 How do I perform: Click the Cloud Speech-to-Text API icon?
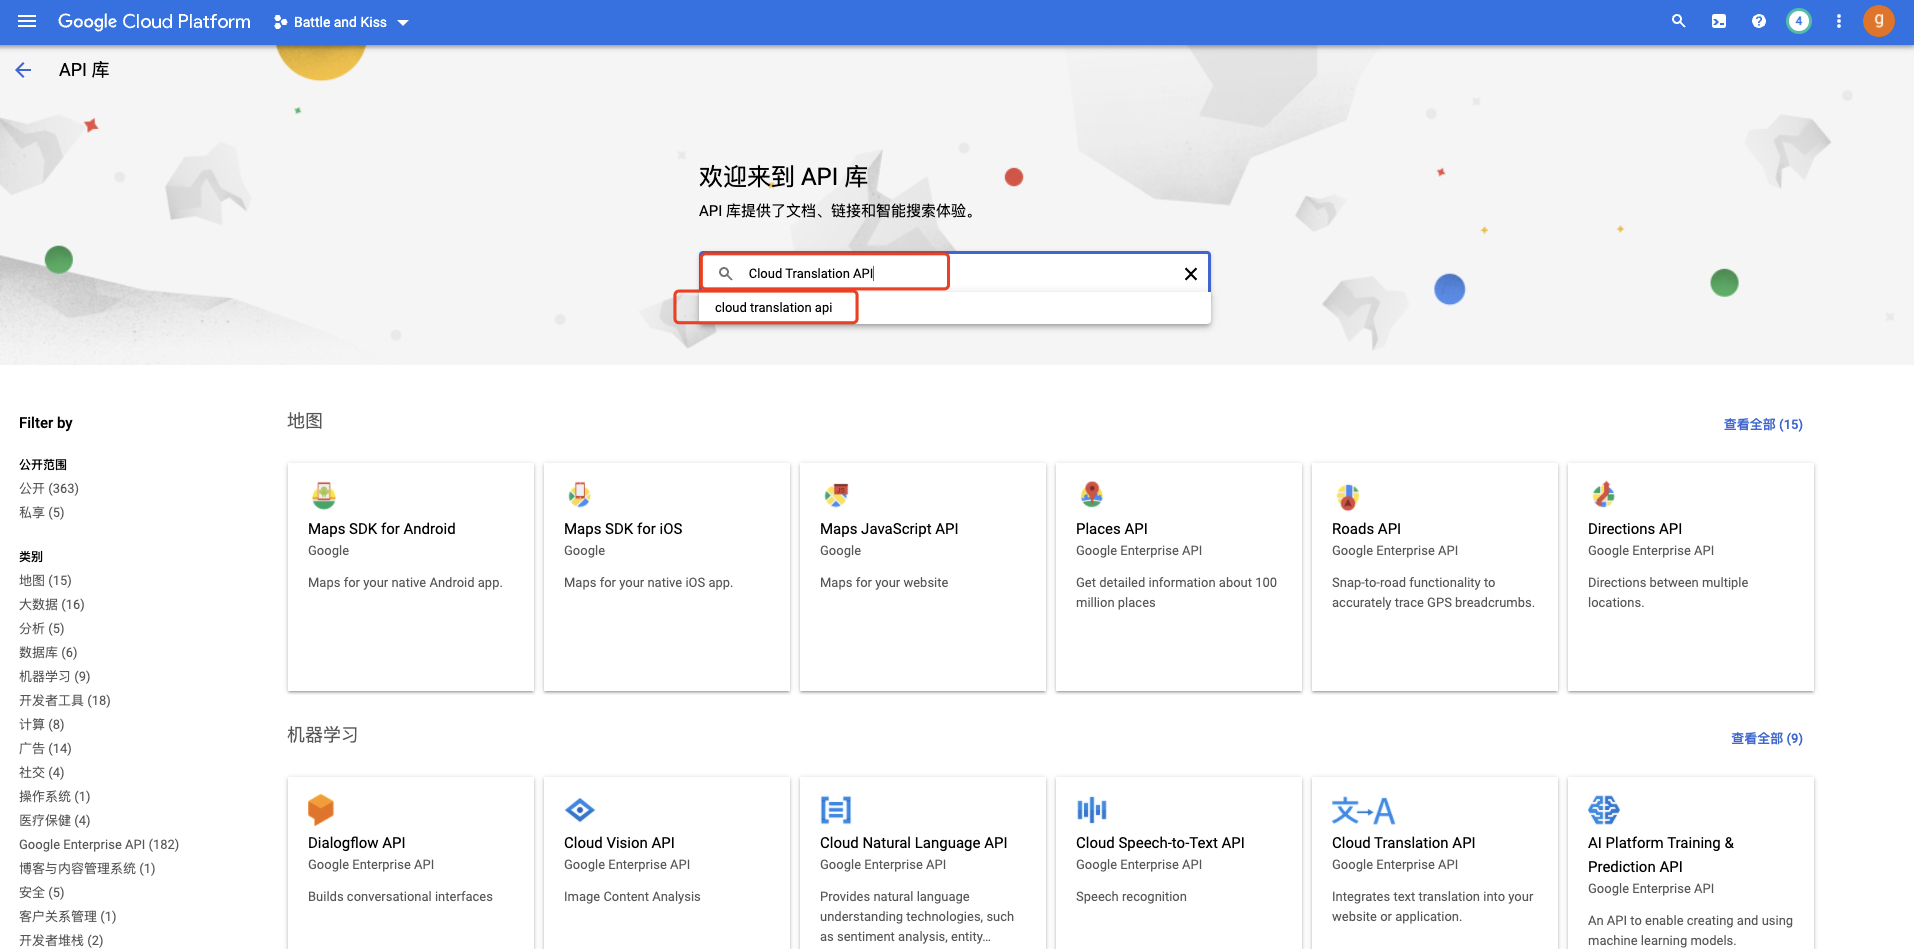[1092, 809]
